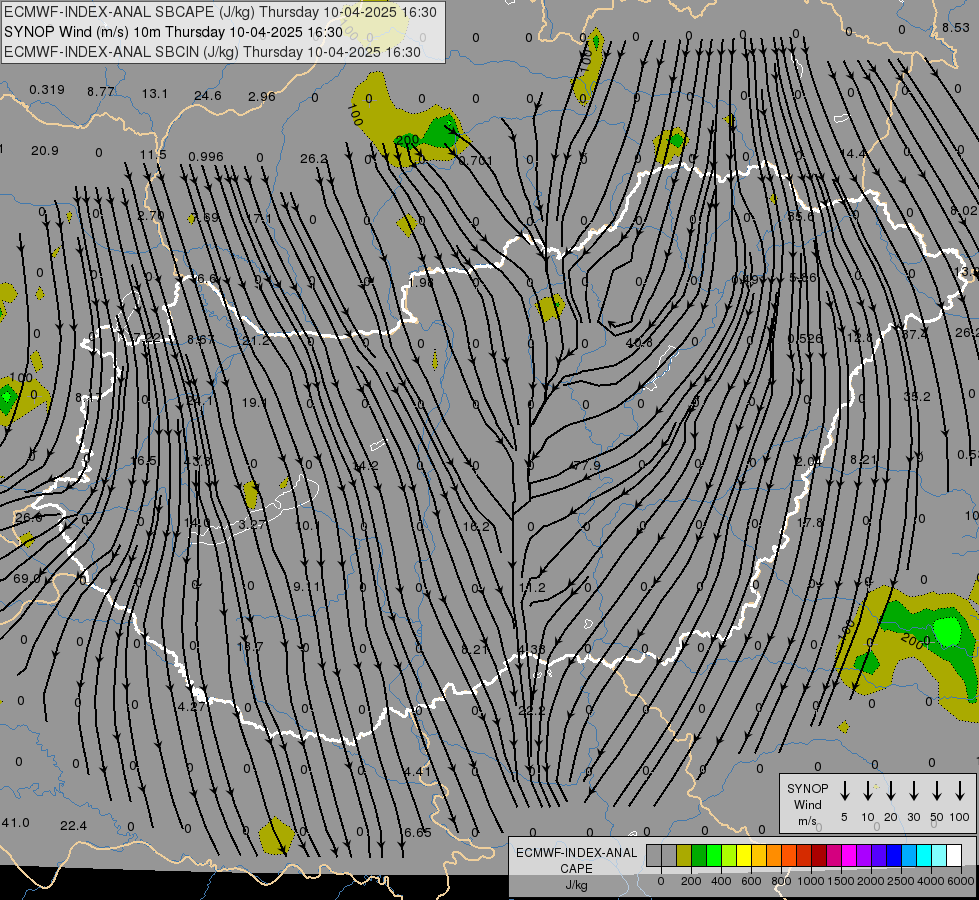Click the map value 9.11
The image size is (979, 900).
click(307, 586)
